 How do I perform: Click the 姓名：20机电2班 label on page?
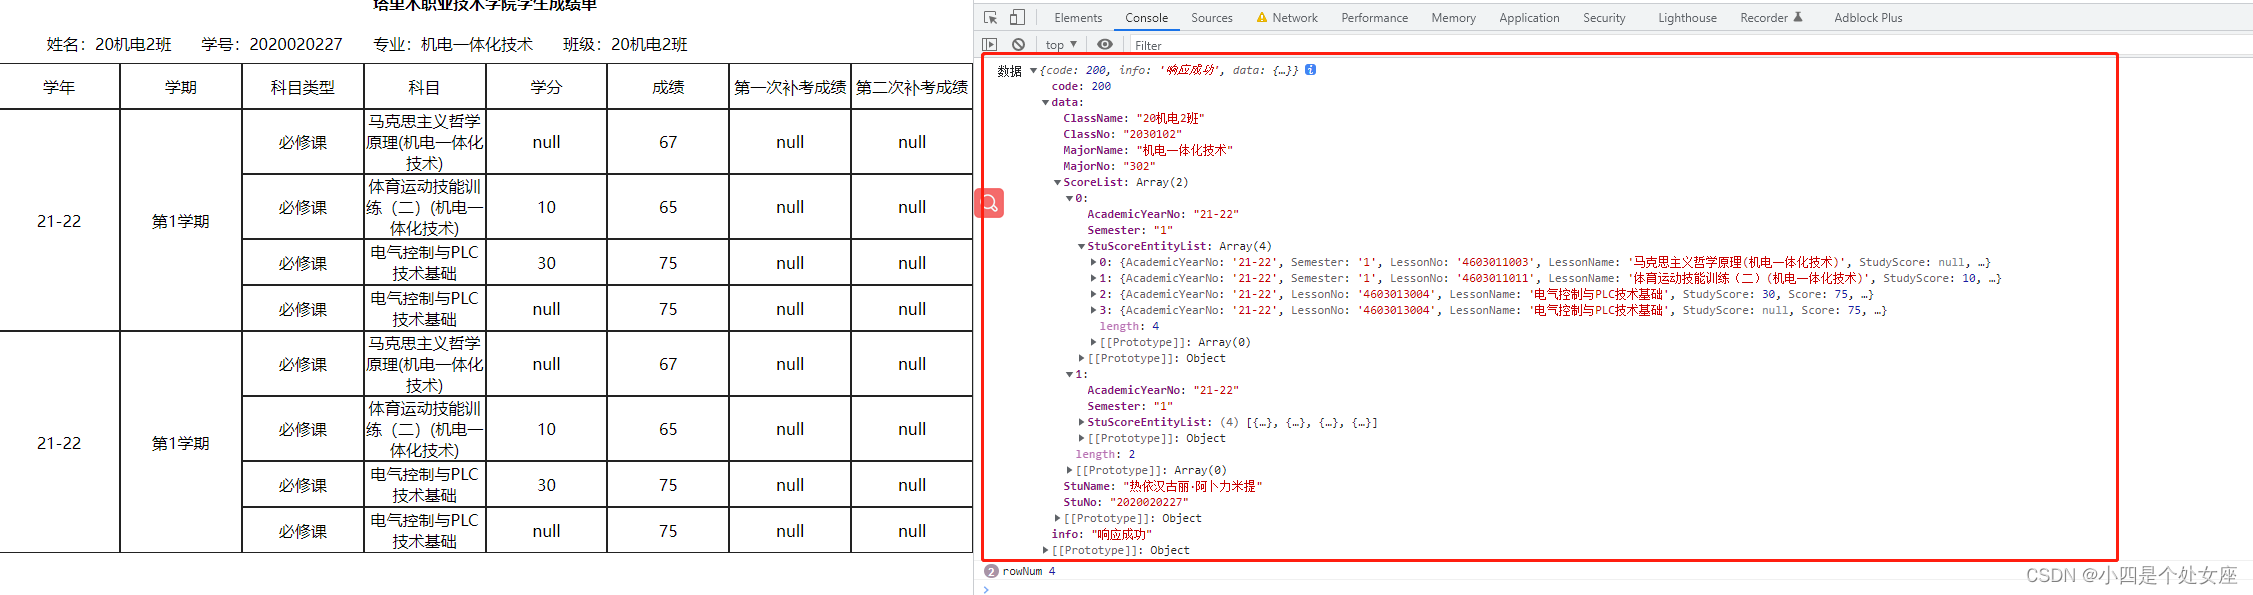(109, 44)
